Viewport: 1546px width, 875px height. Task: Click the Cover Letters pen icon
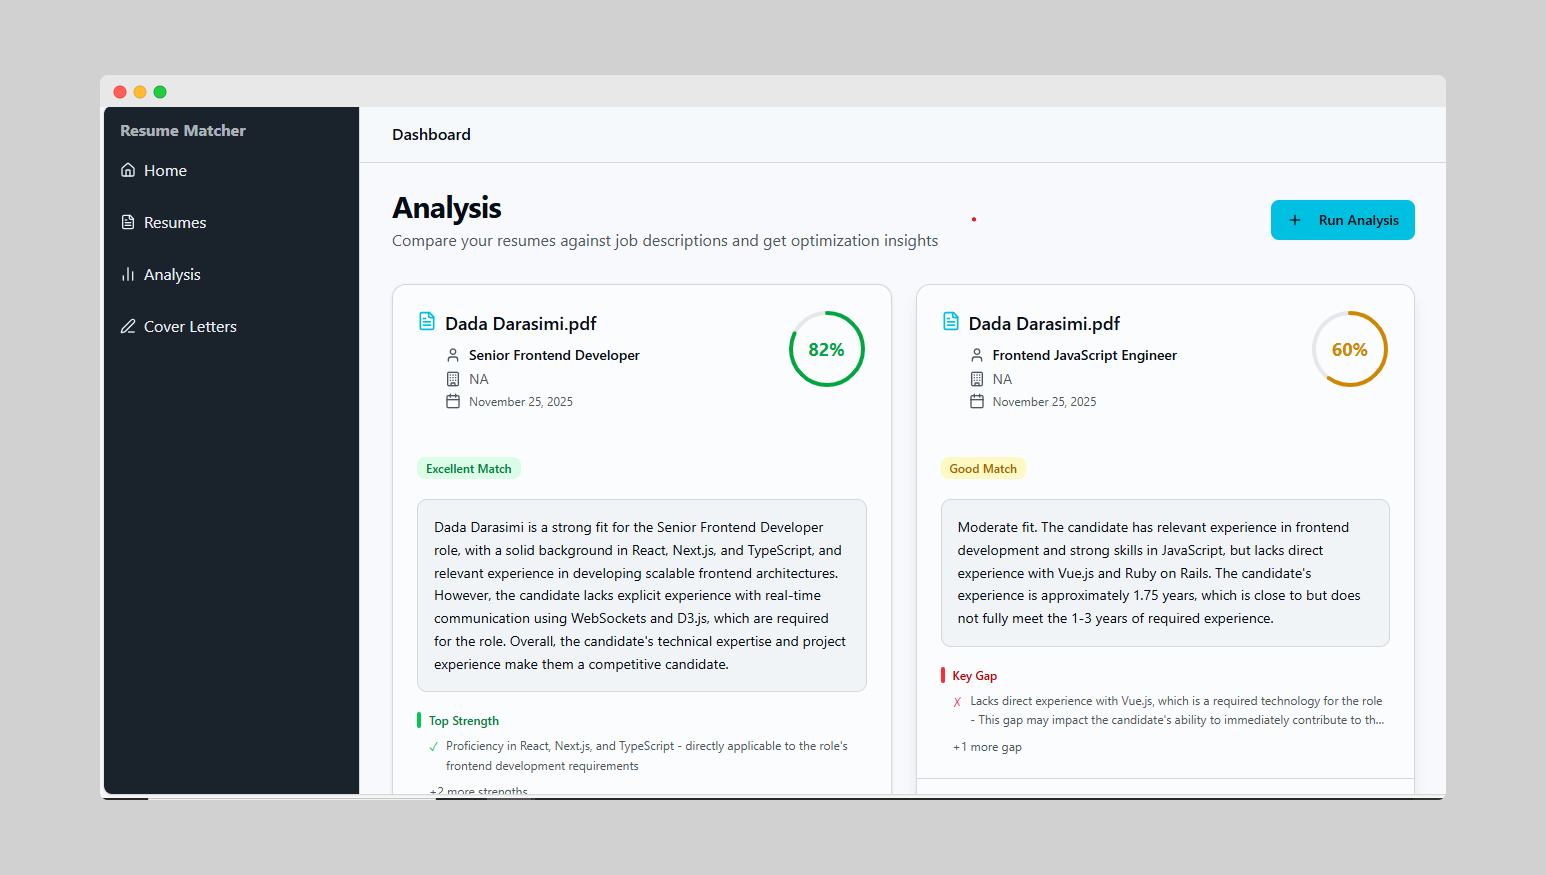pyautogui.click(x=128, y=326)
